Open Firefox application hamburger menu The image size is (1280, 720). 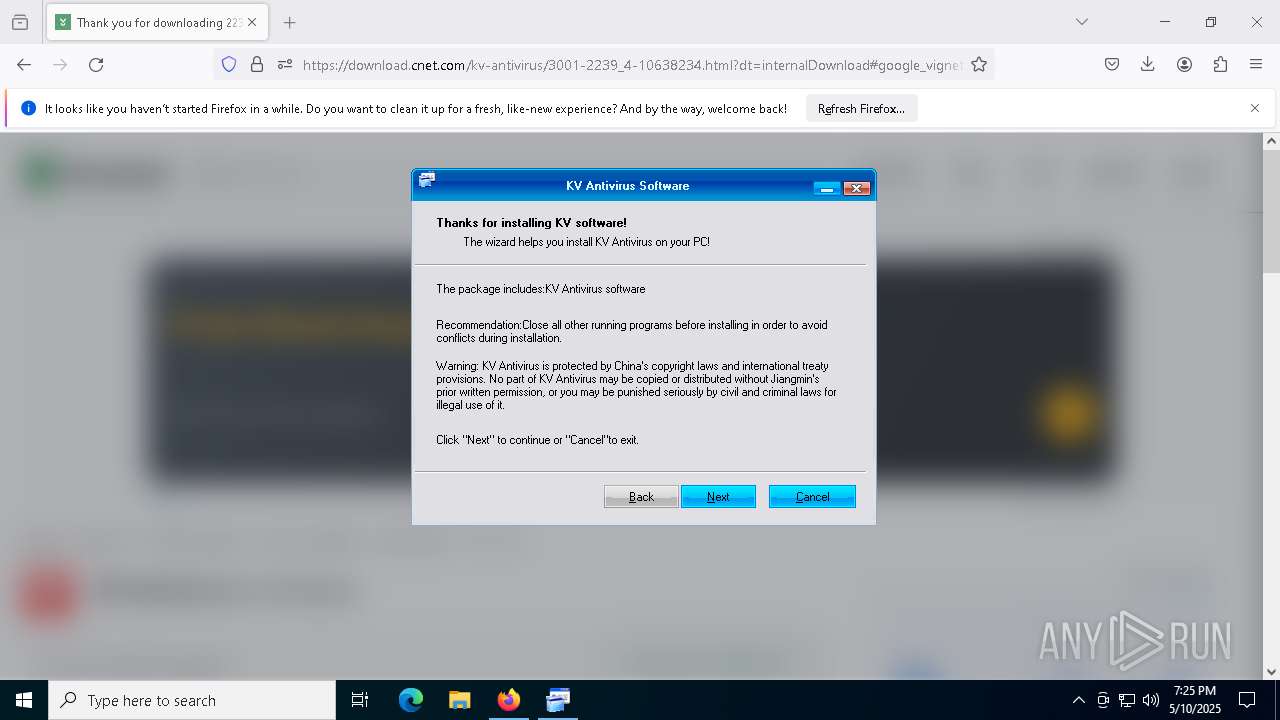click(x=1256, y=64)
